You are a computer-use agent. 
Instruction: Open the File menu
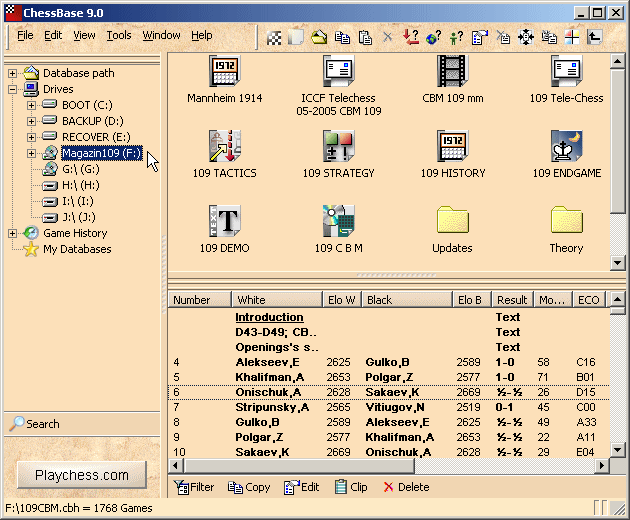click(25, 35)
